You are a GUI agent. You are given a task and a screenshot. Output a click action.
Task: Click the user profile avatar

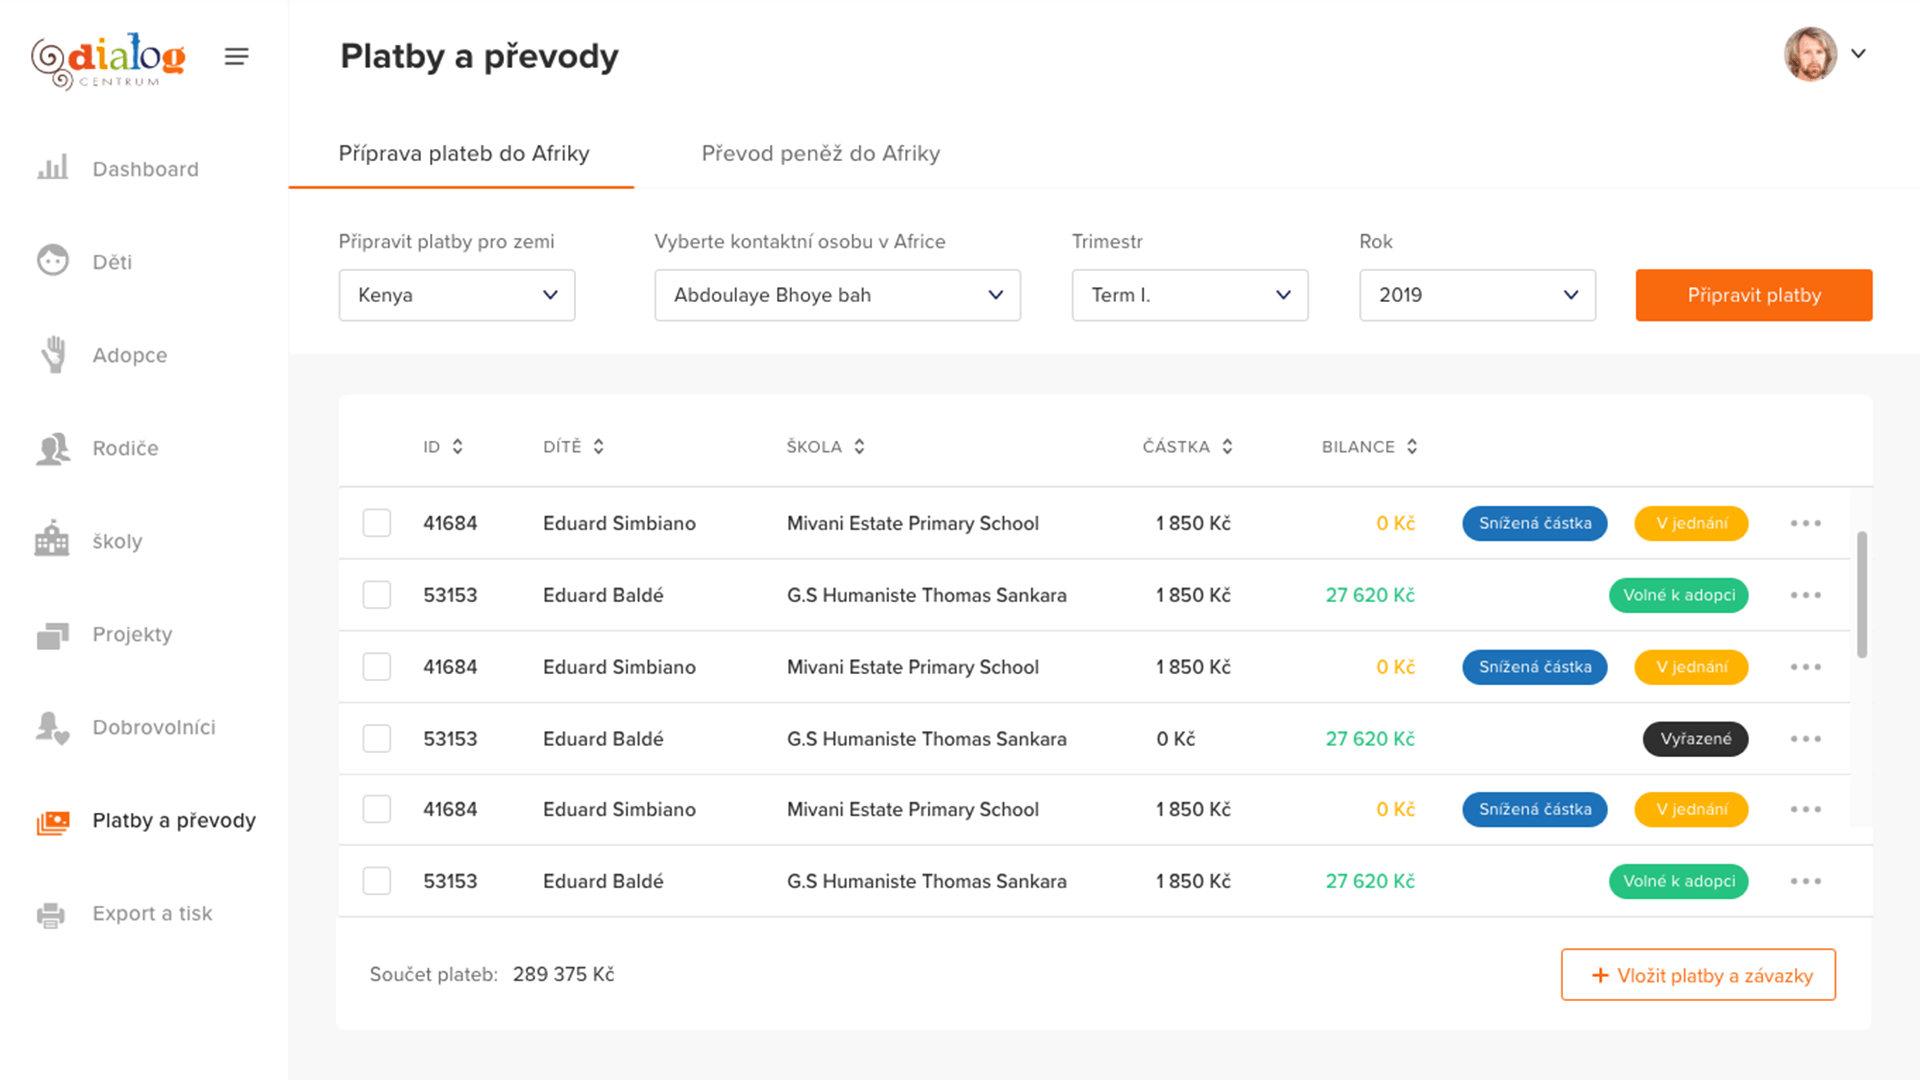(x=1810, y=54)
